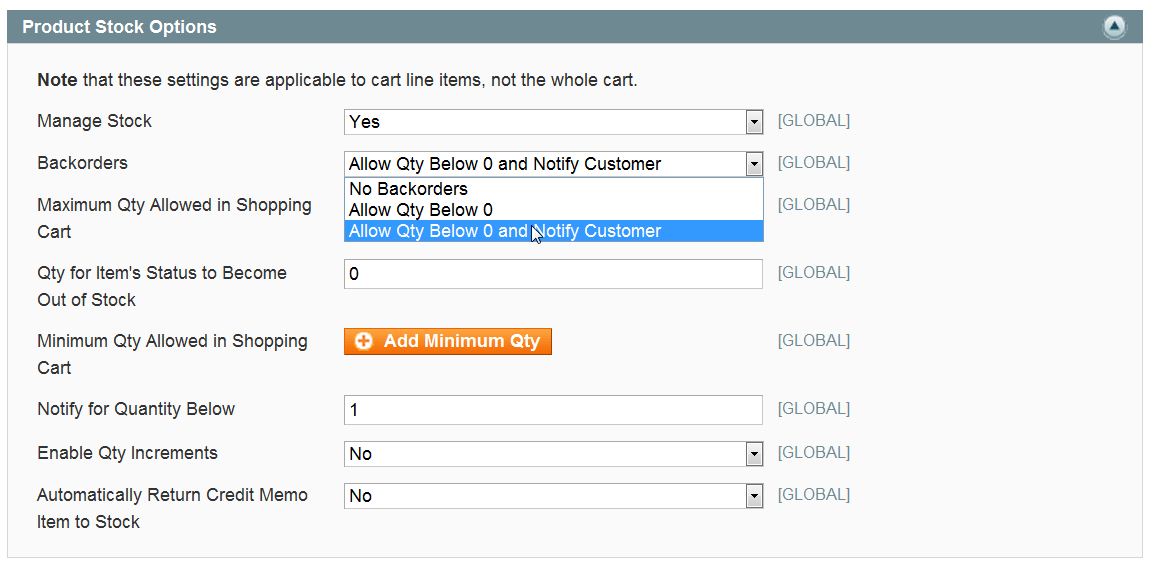This screenshot has height=562, width=1154.
Task: Click the Manage Stock dropdown arrow
Action: (754, 122)
